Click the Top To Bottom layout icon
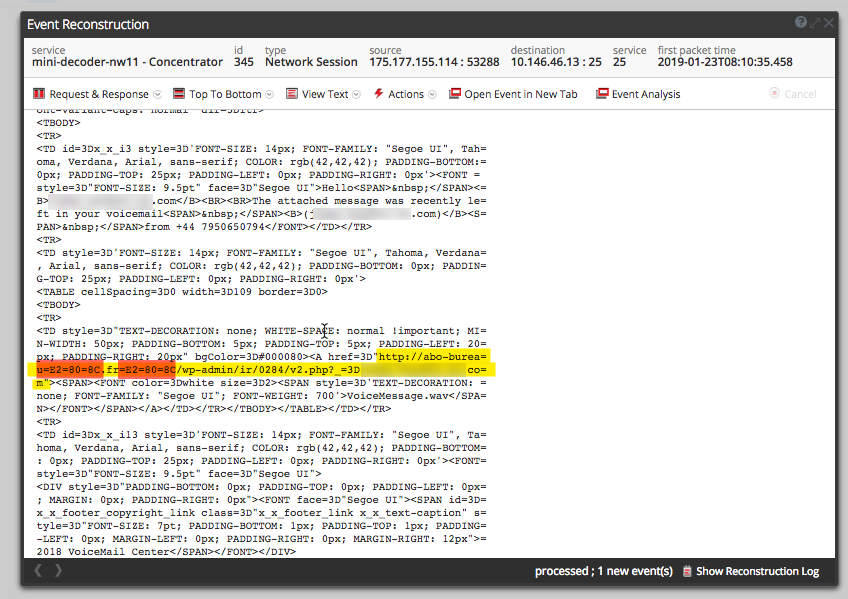Viewport: 848px width, 599px height. [179, 94]
